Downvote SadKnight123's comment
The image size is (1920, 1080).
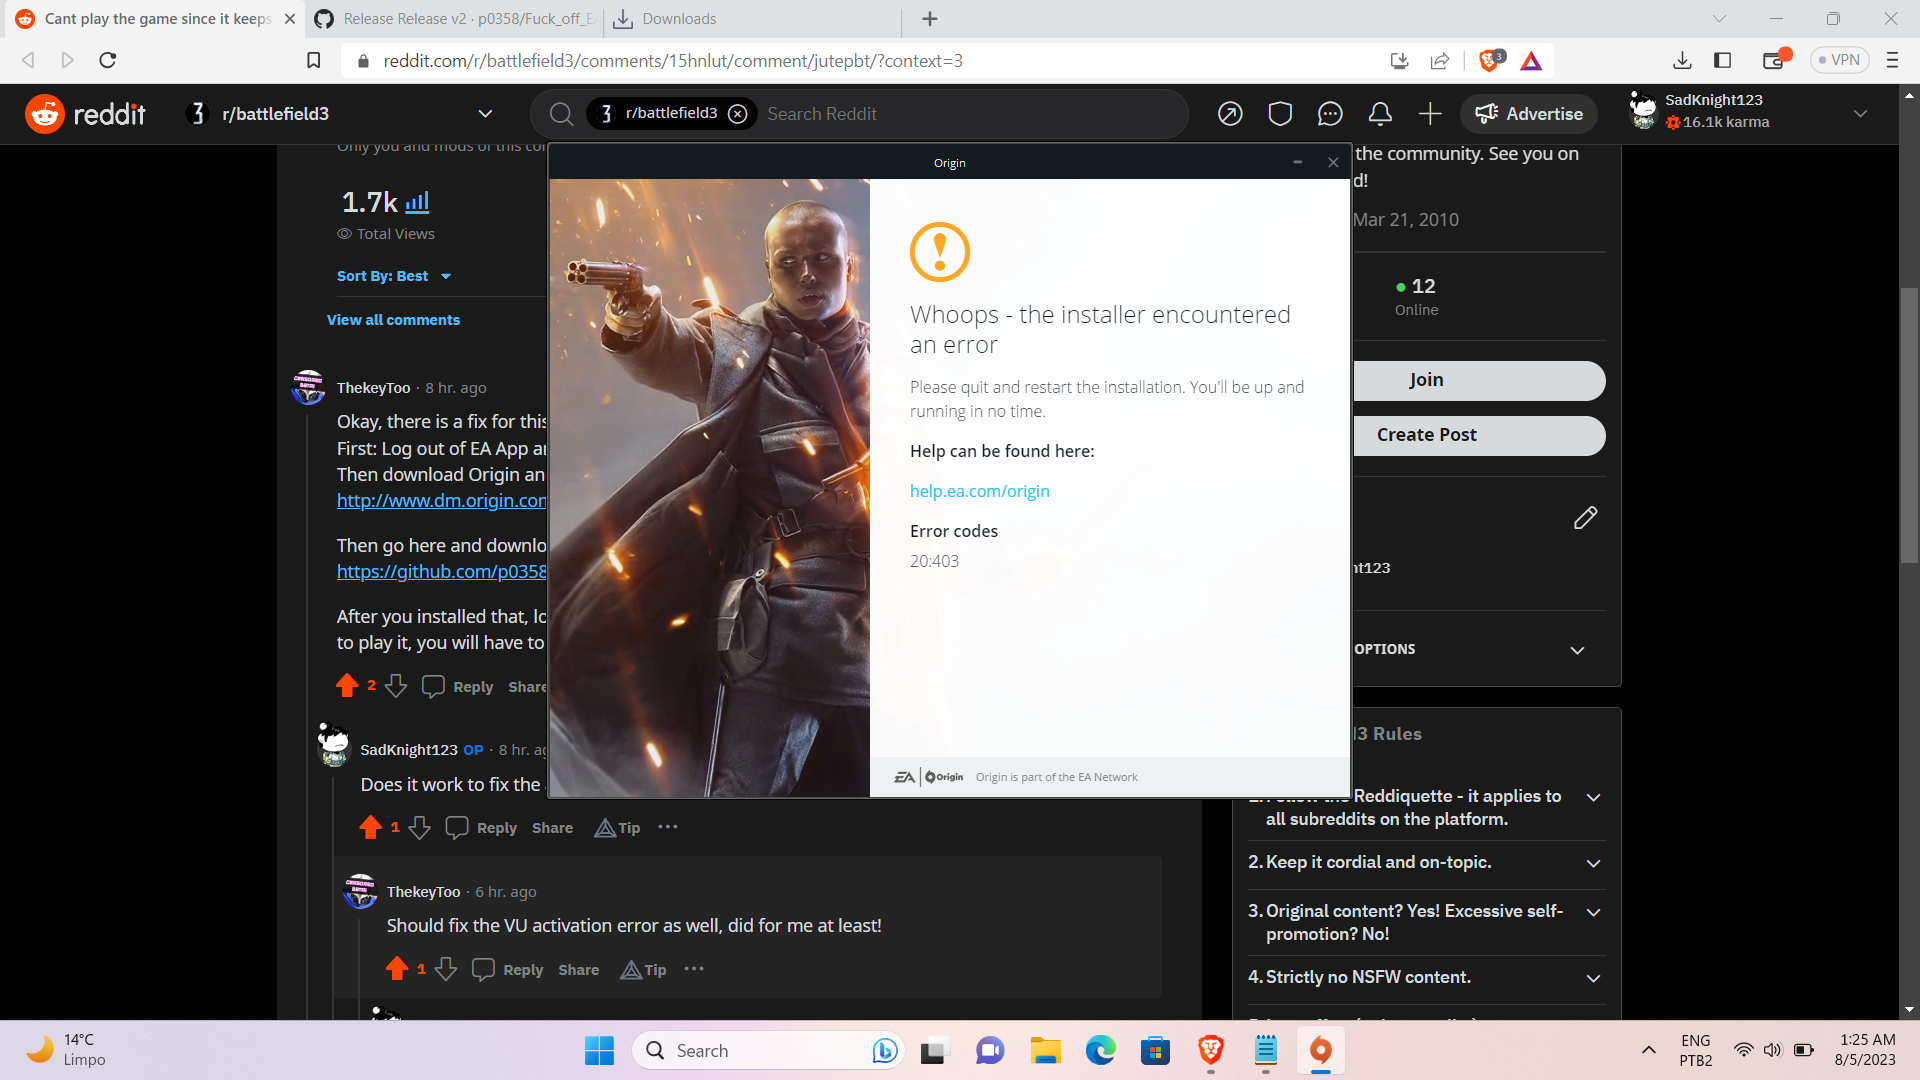(x=419, y=827)
